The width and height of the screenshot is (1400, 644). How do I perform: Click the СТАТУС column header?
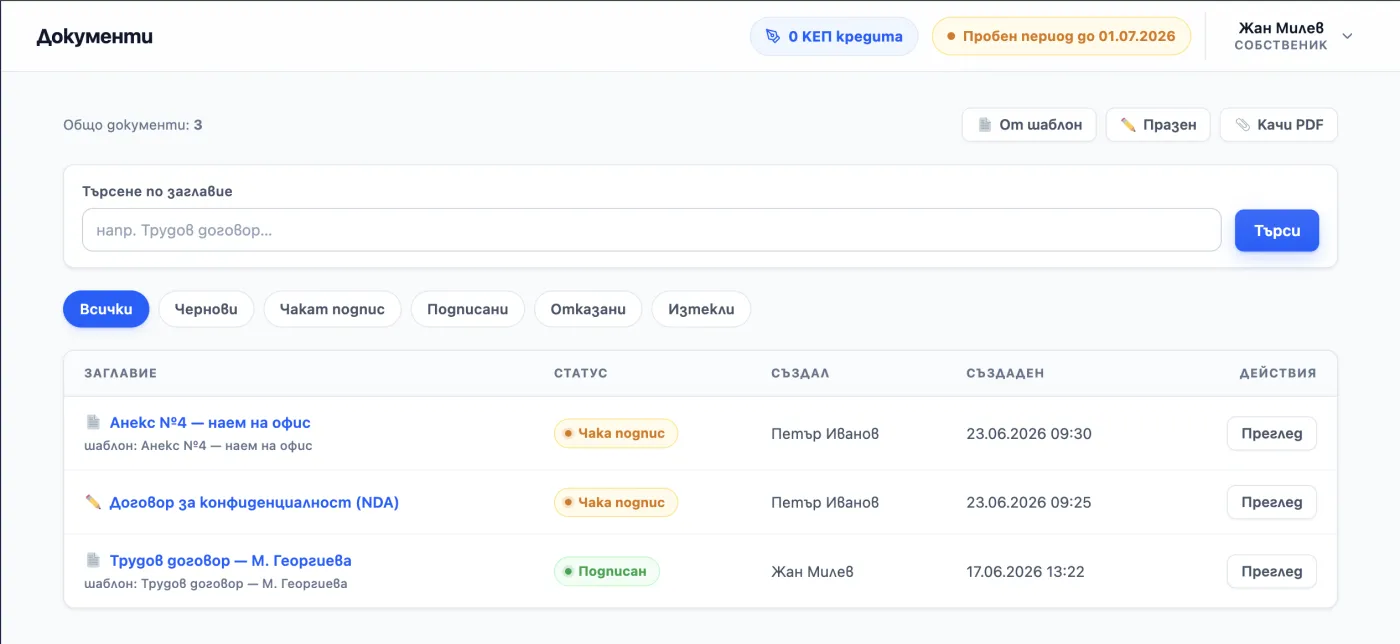point(581,373)
